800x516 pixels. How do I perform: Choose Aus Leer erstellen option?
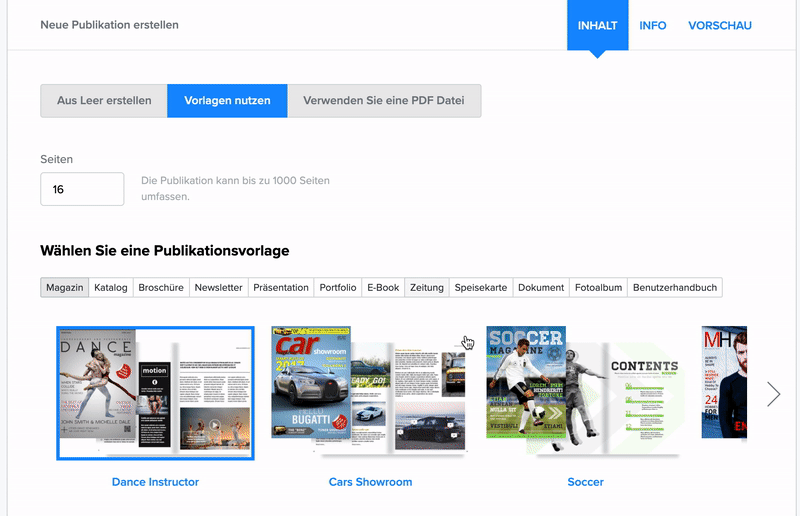(104, 101)
